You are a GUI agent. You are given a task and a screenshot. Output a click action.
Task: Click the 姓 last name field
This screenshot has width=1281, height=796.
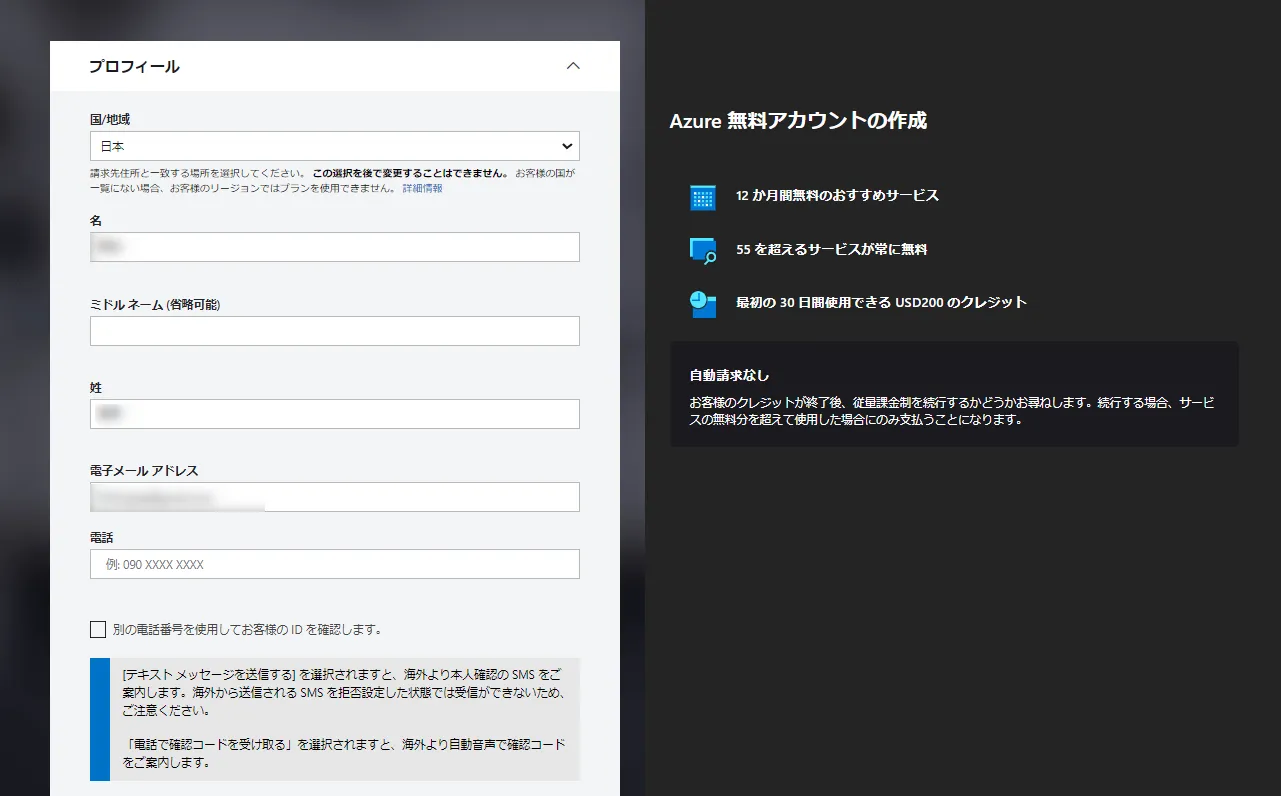pyautogui.click(x=334, y=414)
